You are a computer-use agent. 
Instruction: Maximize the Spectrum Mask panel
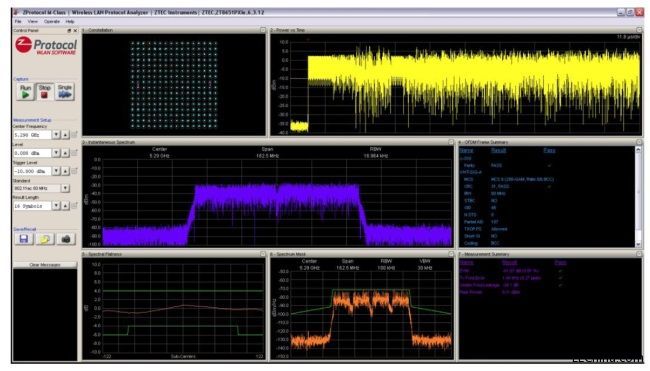451,254
